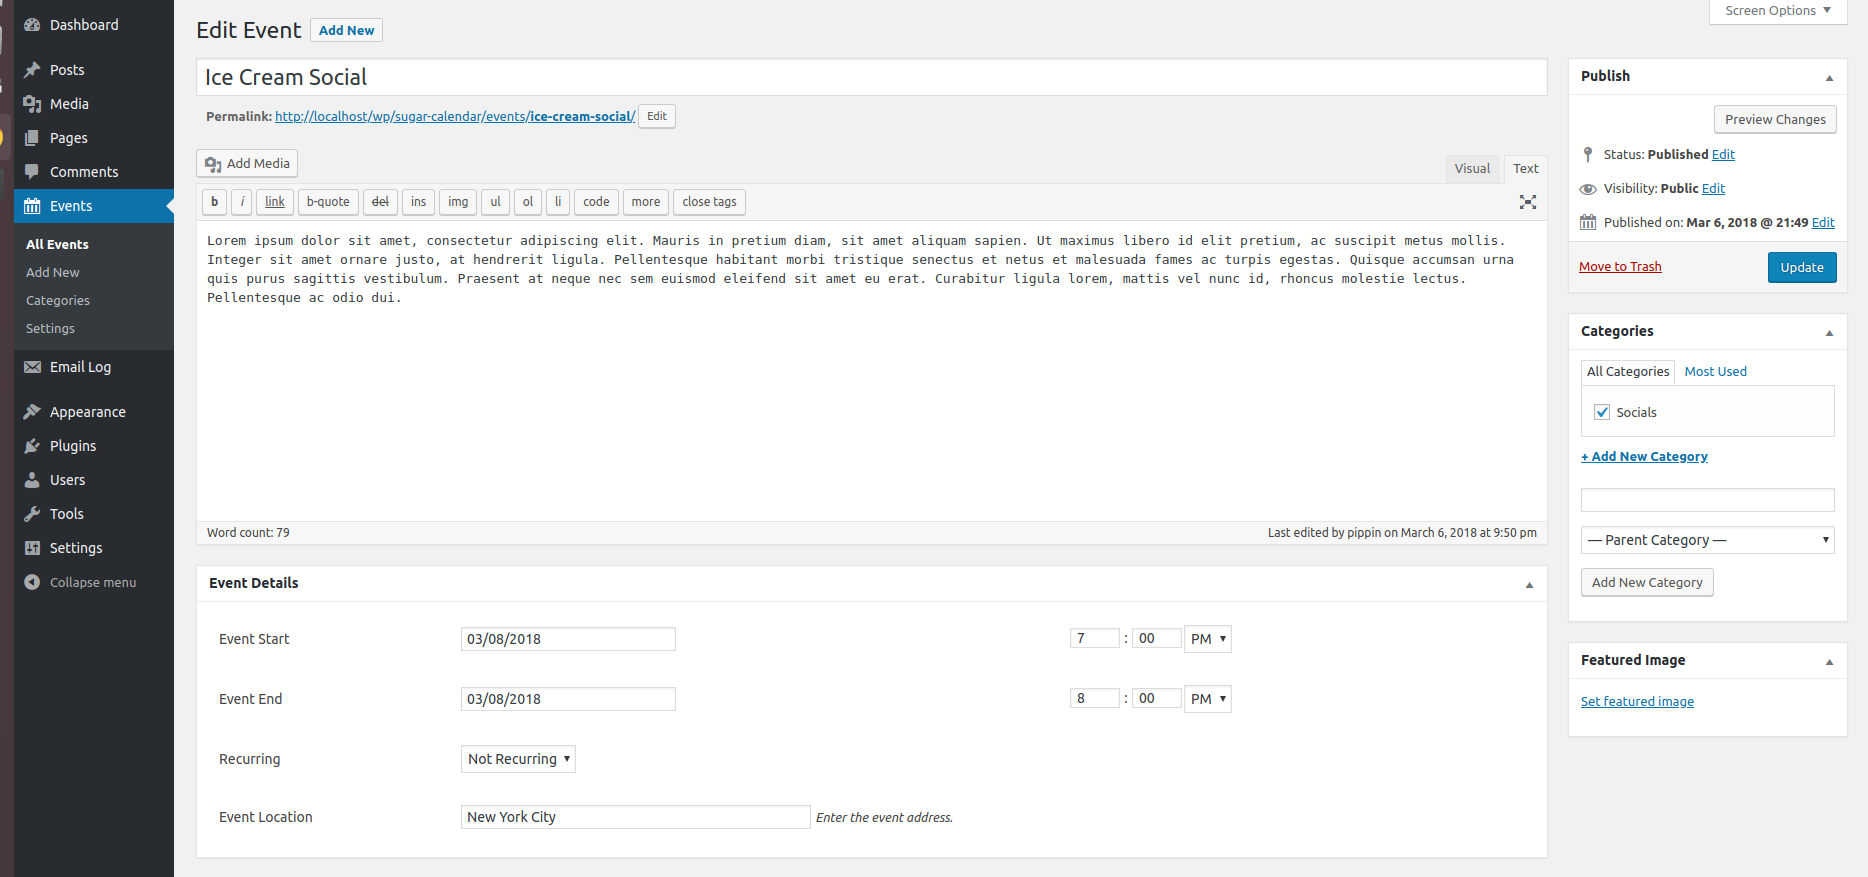Open Events Settings submenu item
Viewport: 1868px width, 877px height.
pos(50,328)
